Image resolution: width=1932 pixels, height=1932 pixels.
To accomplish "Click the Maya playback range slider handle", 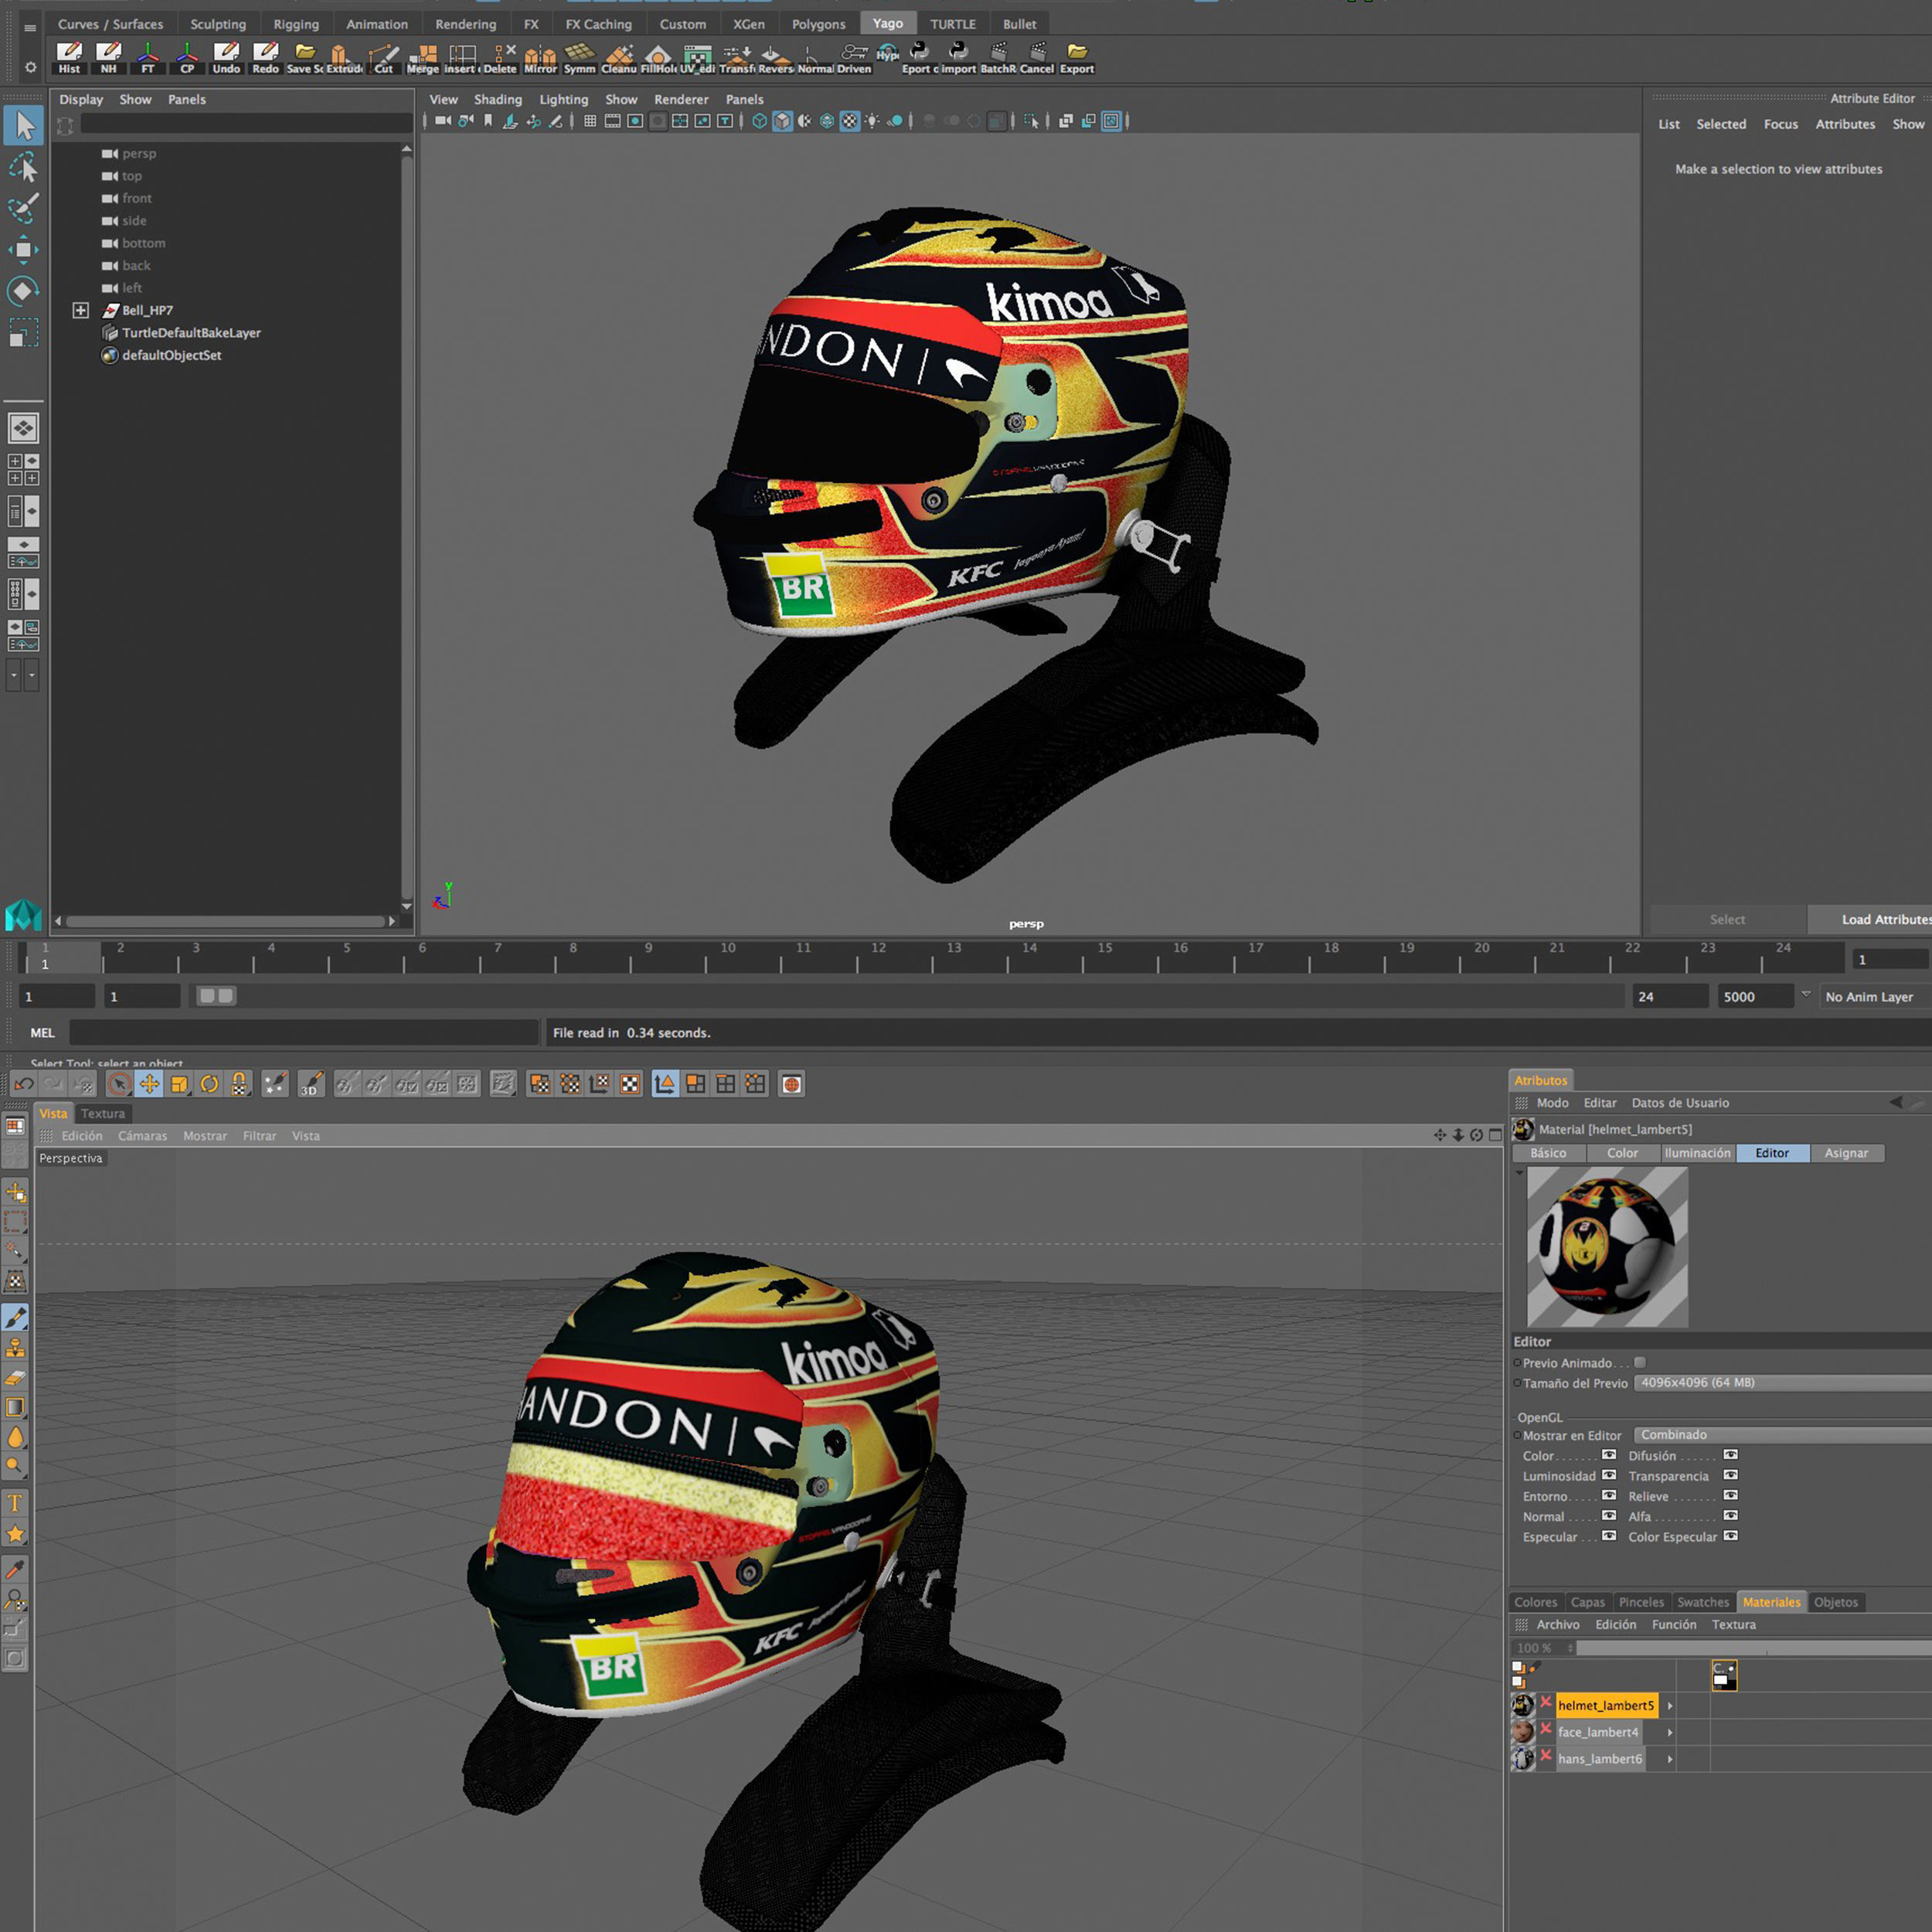I will point(216,996).
